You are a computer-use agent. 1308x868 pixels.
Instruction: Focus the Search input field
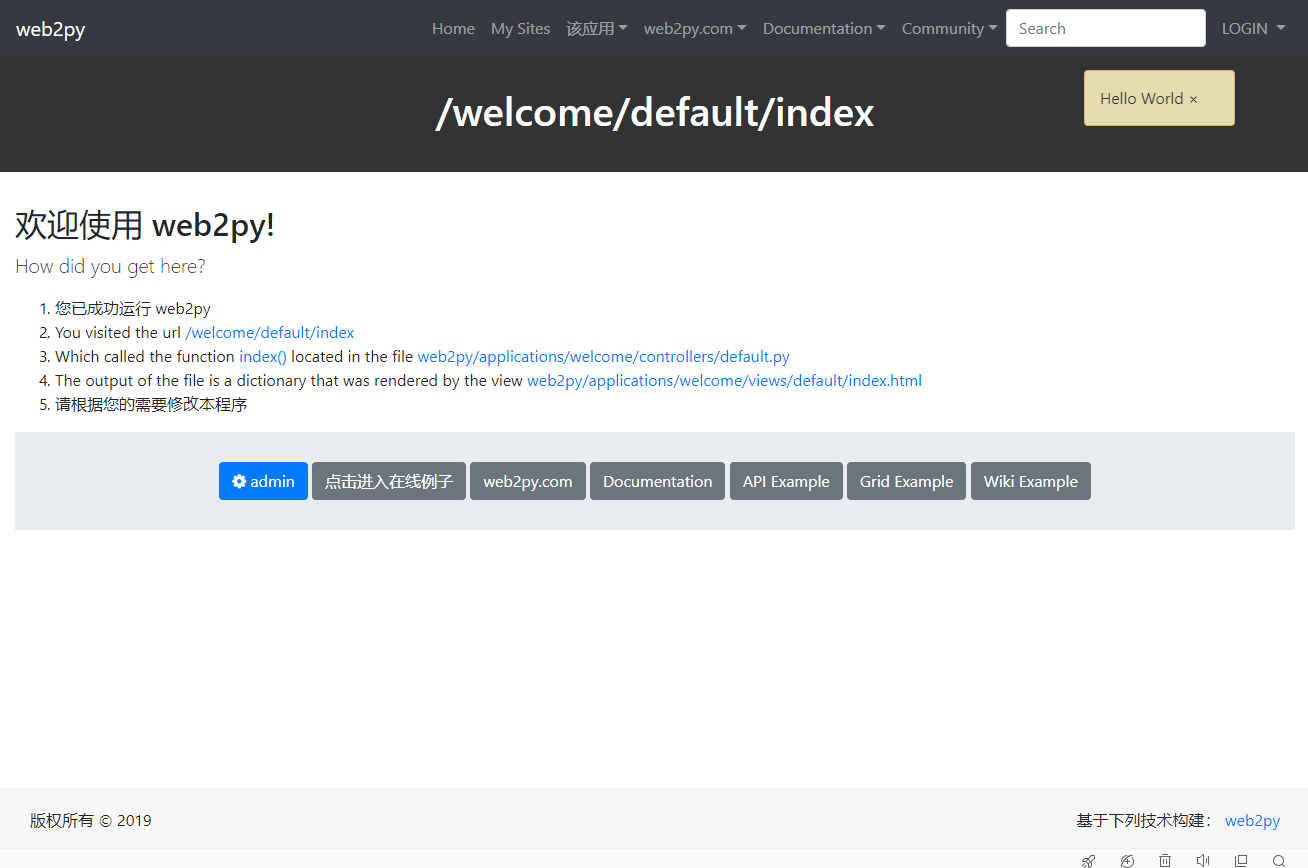(x=1105, y=28)
